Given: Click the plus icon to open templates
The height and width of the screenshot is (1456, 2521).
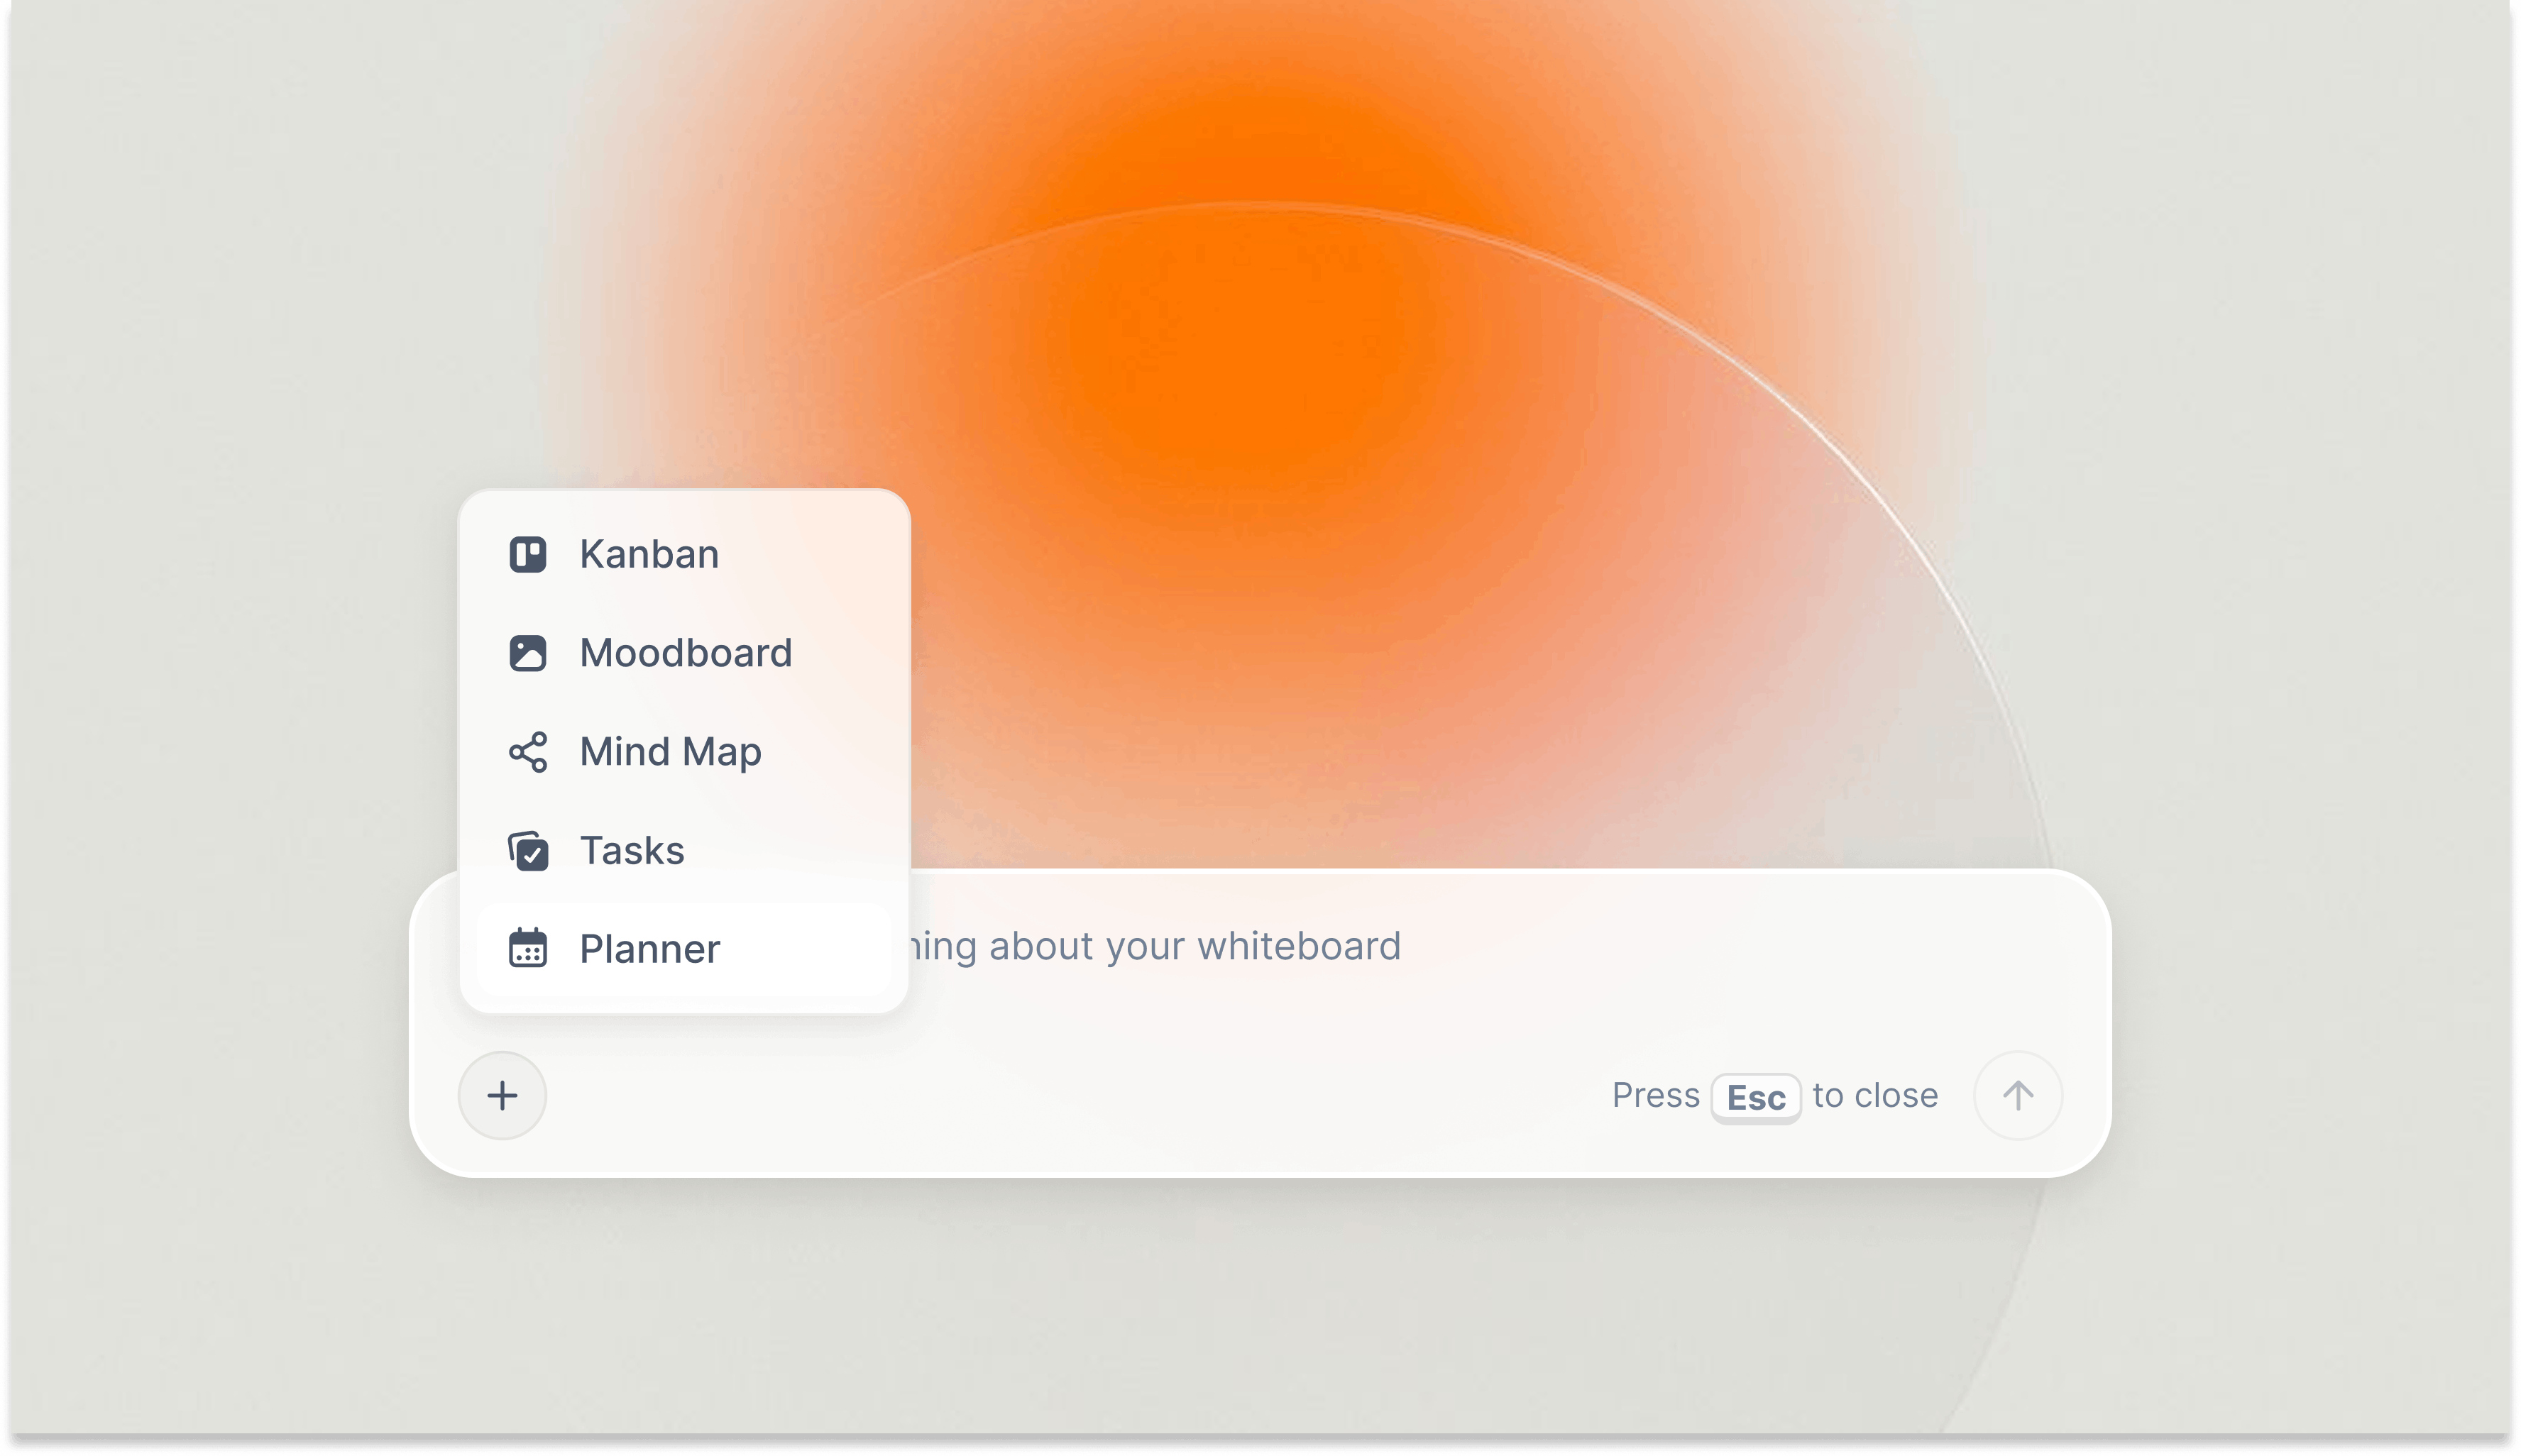Looking at the screenshot, I should pos(502,1095).
